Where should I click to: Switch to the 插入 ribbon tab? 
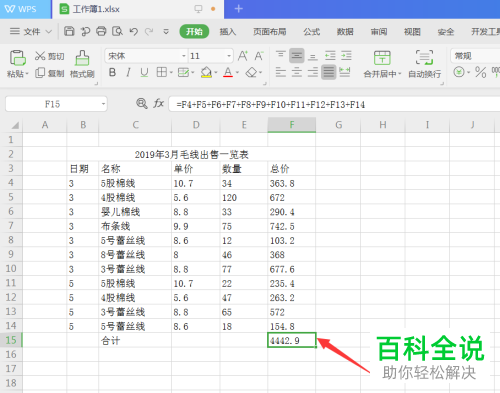pyautogui.click(x=228, y=32)
